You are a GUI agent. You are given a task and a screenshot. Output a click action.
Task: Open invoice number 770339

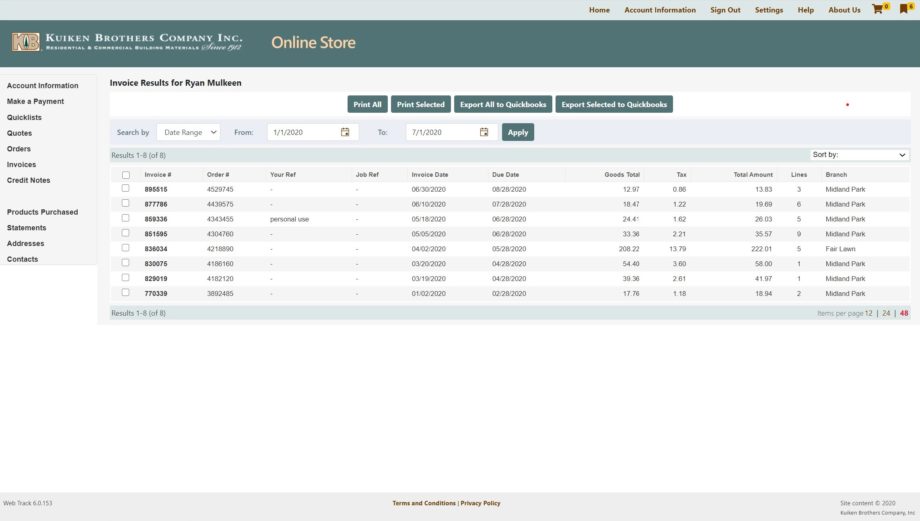(156, 293)
